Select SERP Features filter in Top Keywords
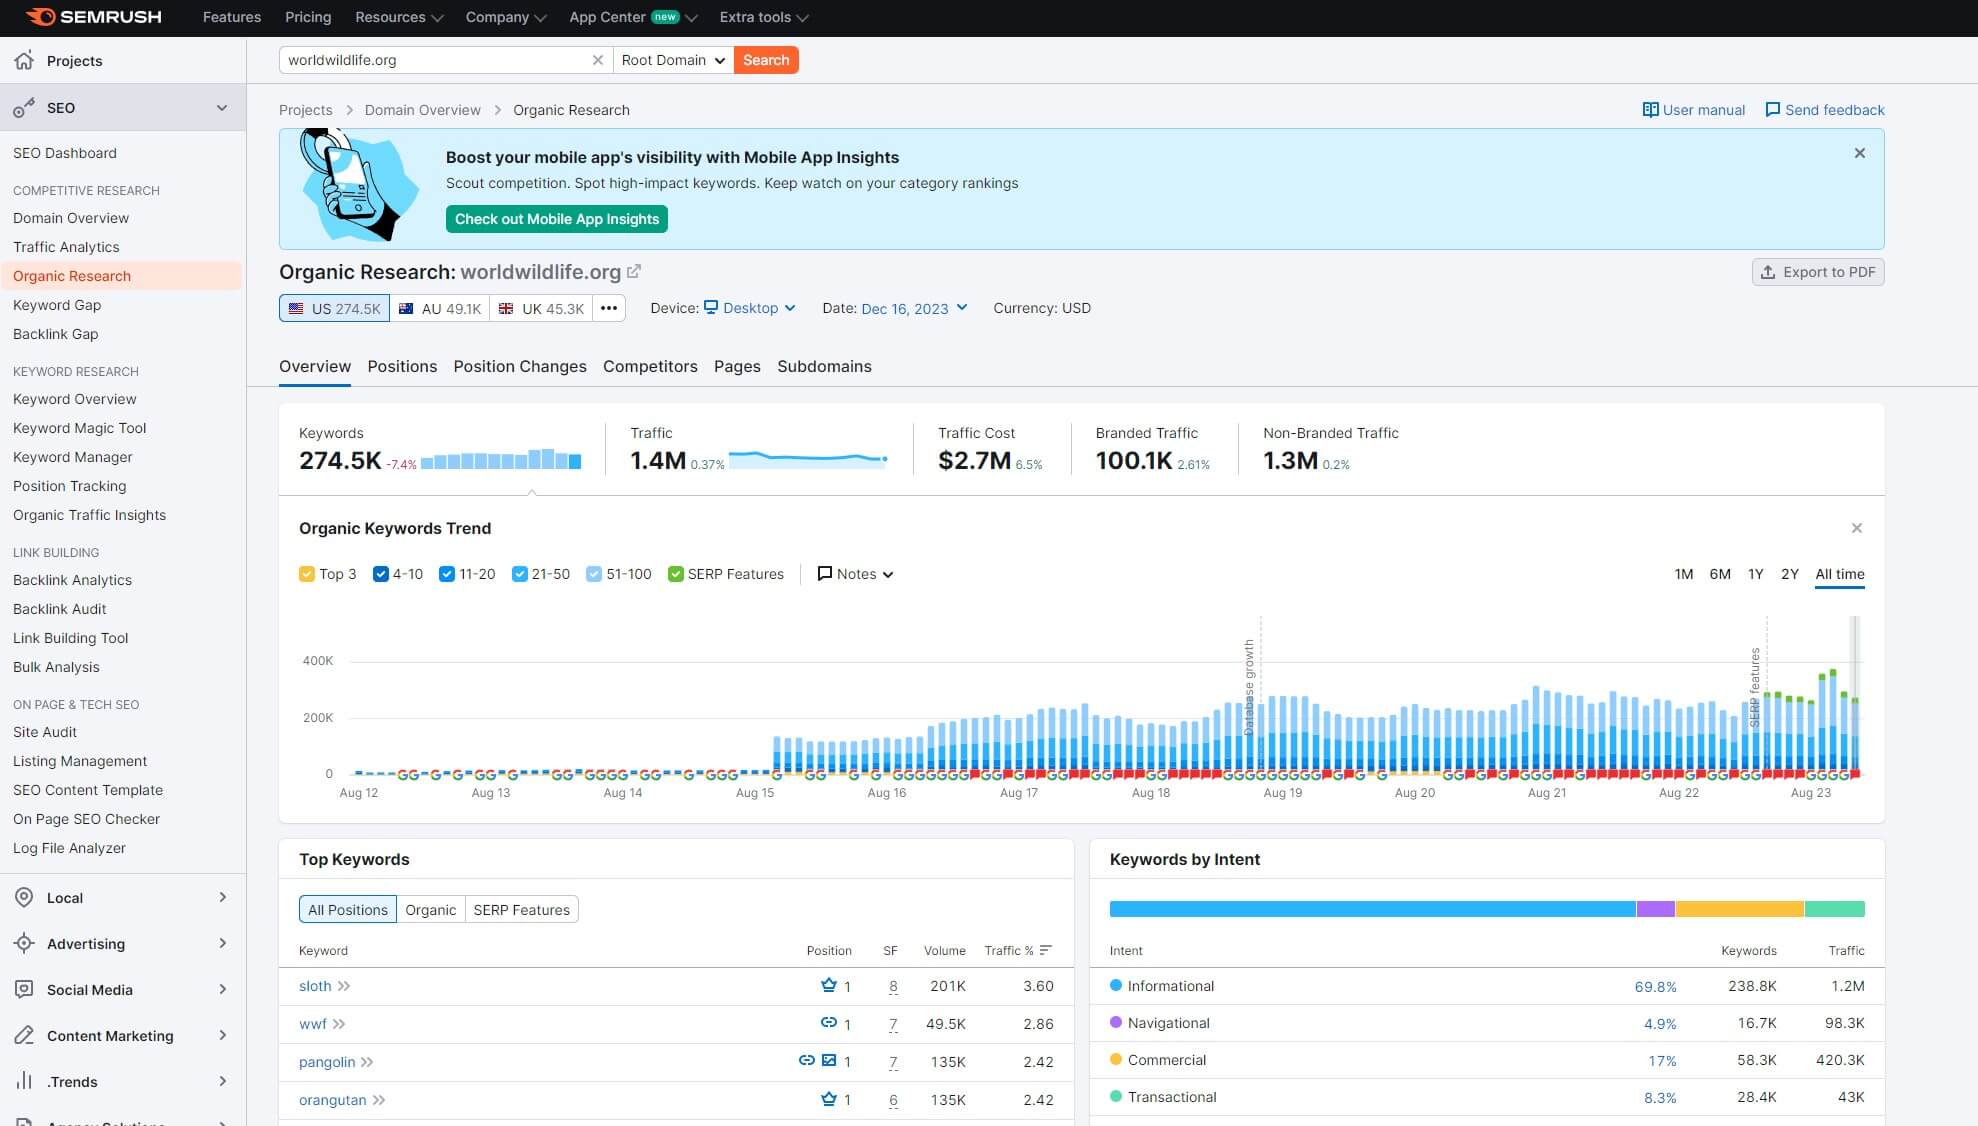Screen dimensions: 1978x1126 pyautogui.click(x=521, y=909)
